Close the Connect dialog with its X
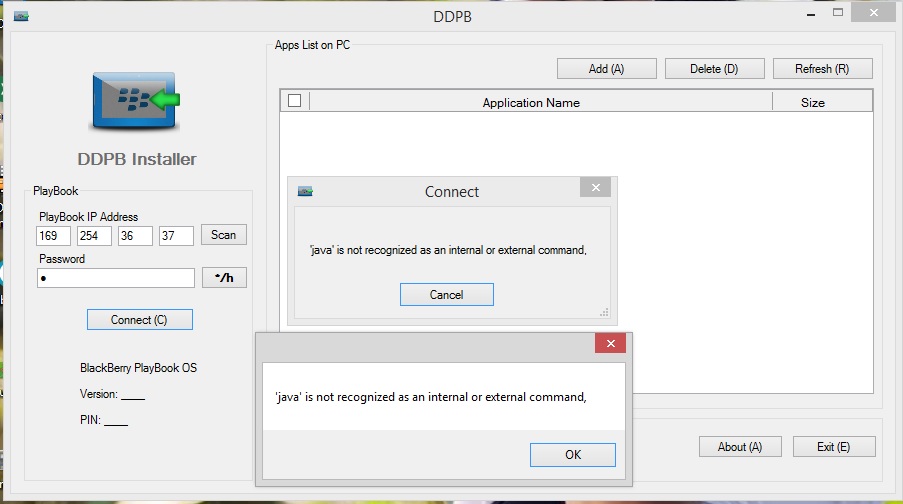Screen dimensions: 903x504 point(595,188)
